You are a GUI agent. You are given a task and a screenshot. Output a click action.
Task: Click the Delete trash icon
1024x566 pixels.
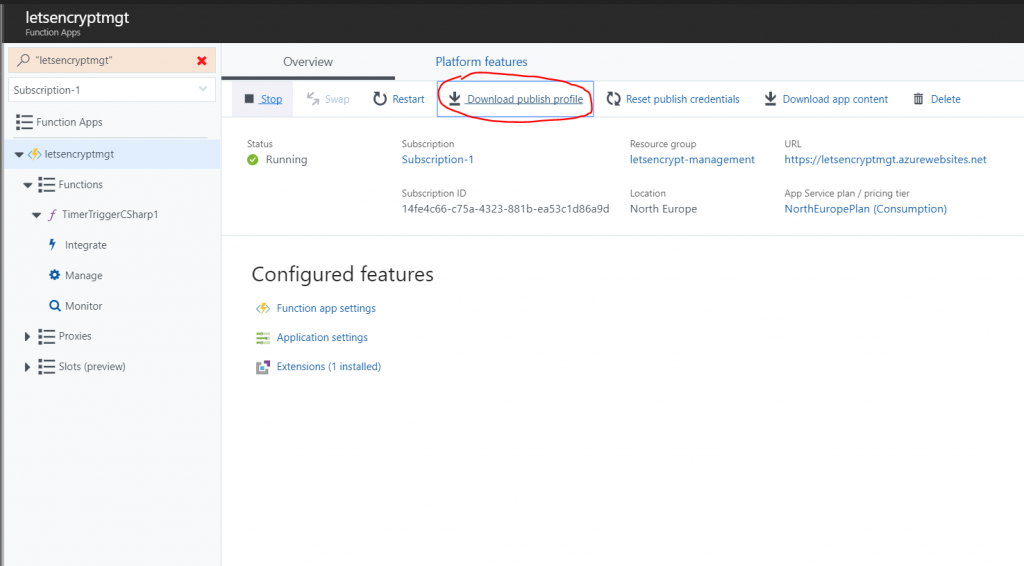coord(918,99)
